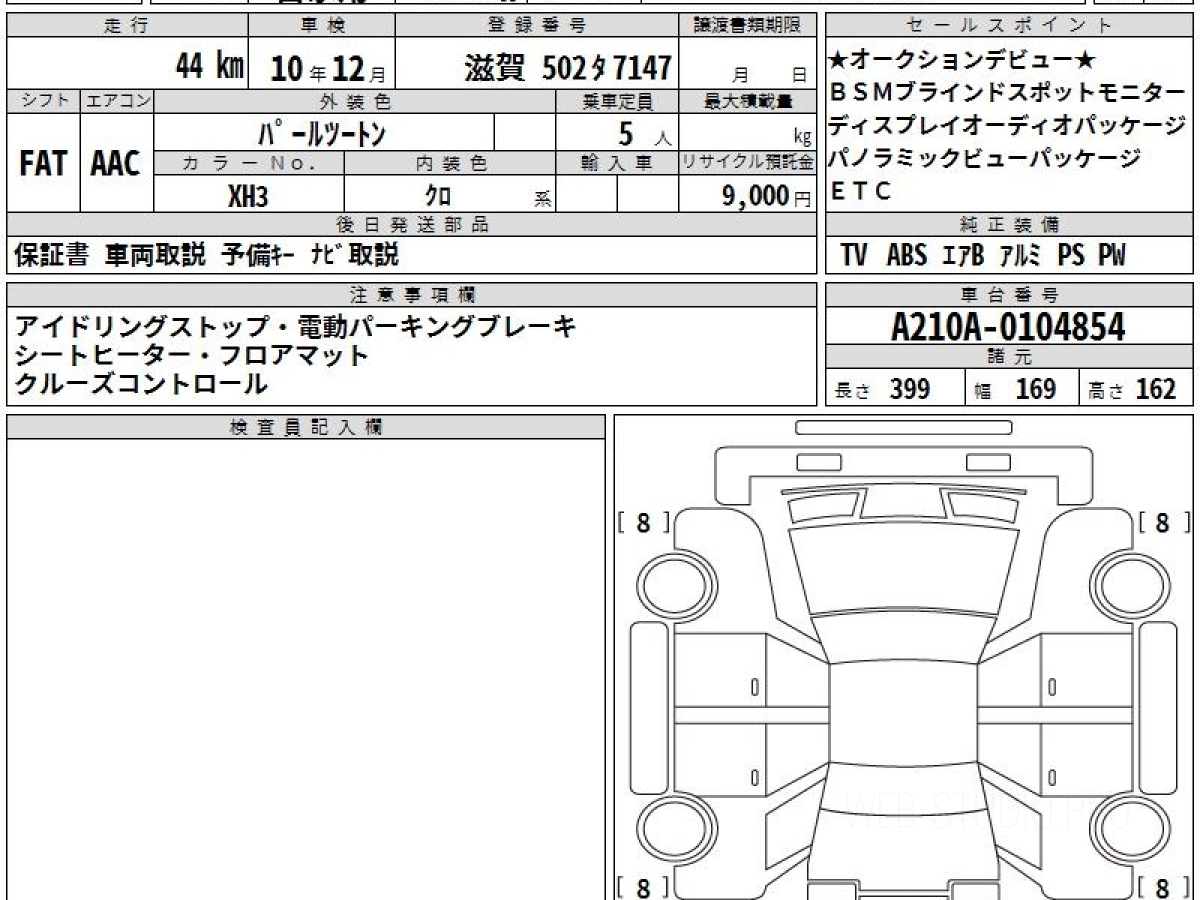Click the 最大積載量 header

748,100
